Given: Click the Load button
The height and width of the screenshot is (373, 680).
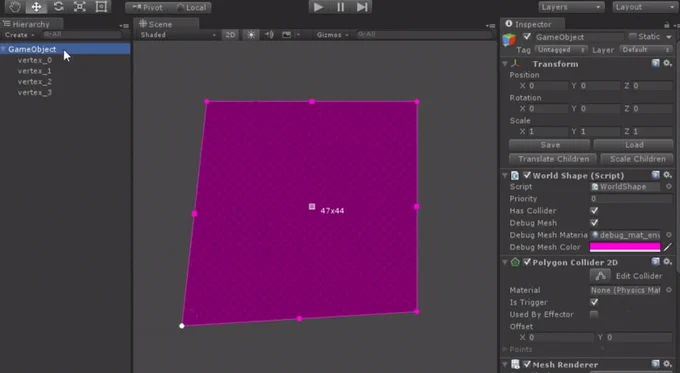Looking at the screenshot, I should click(x=634, y=145).
